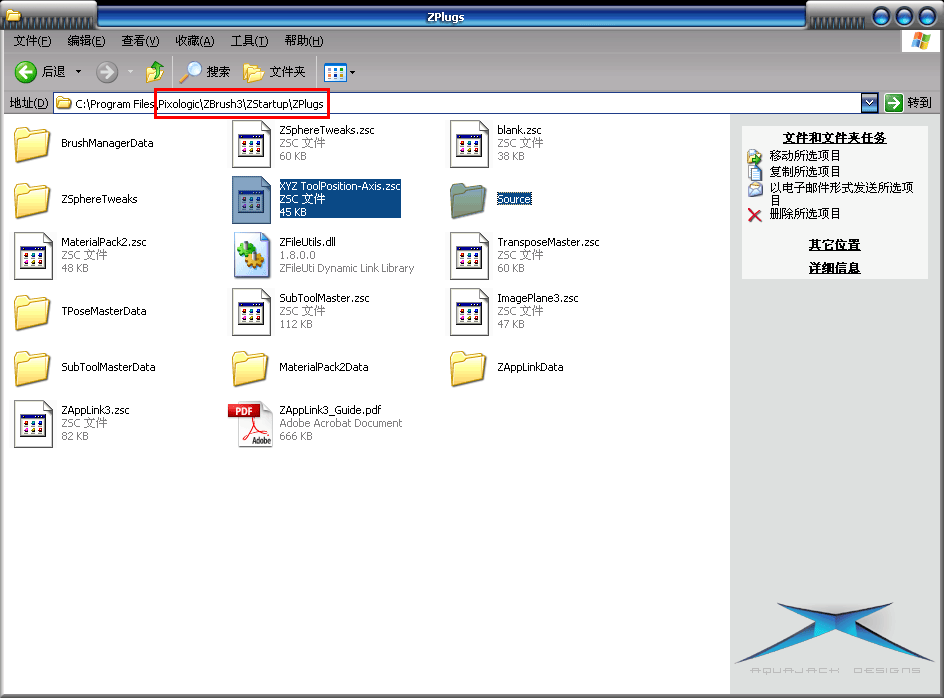Open the 查看(V) menu
Viewport: 944px width, 698px height.
140,41
